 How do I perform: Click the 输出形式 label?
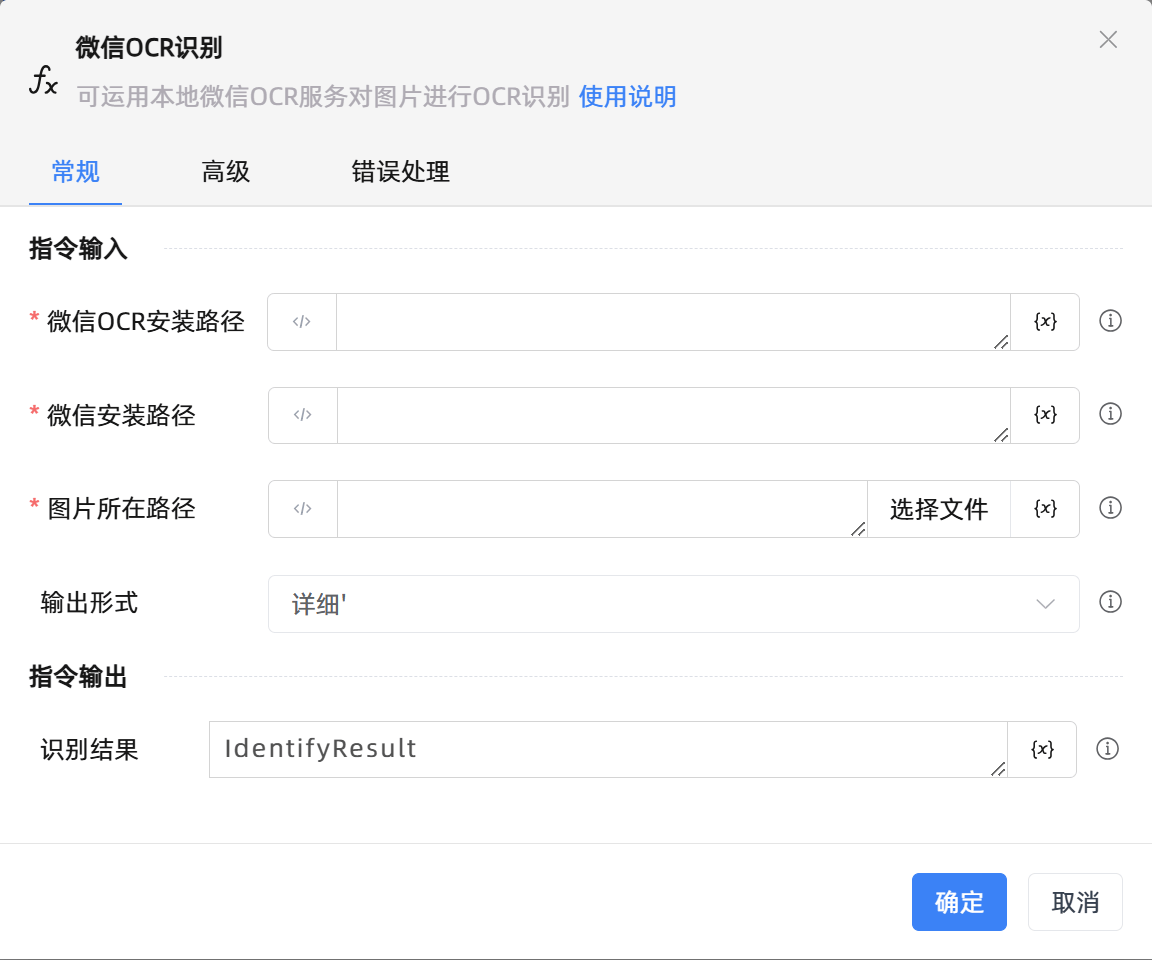pos(90,603)
